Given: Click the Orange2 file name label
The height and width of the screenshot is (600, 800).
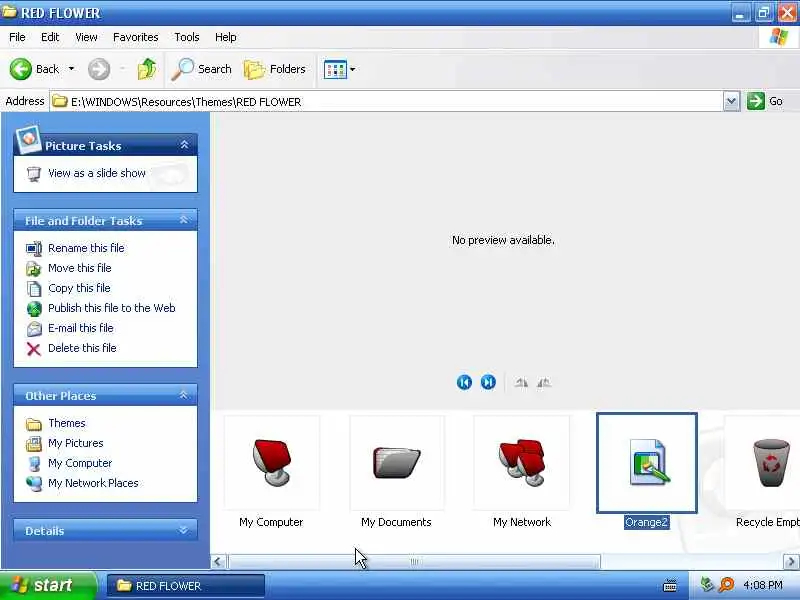Looking at the screenshot, I should [x=646, y=522].
